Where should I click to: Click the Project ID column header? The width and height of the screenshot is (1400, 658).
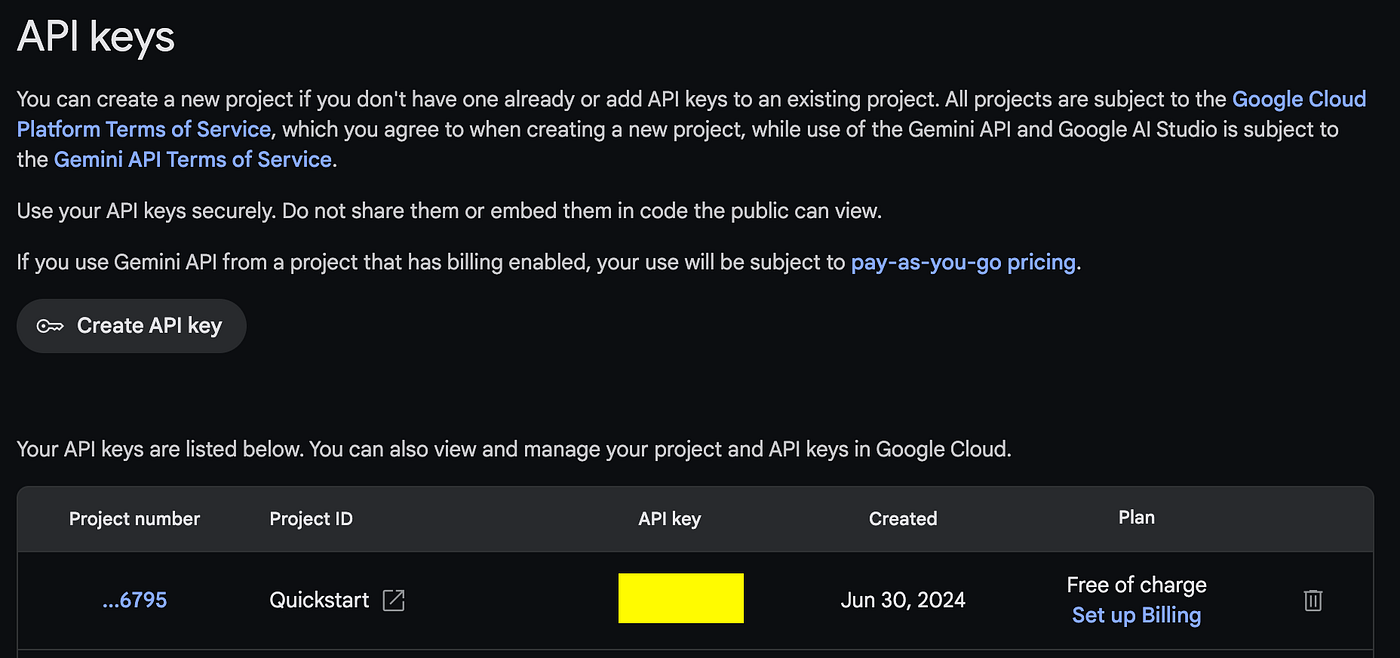tap(311, 519)
